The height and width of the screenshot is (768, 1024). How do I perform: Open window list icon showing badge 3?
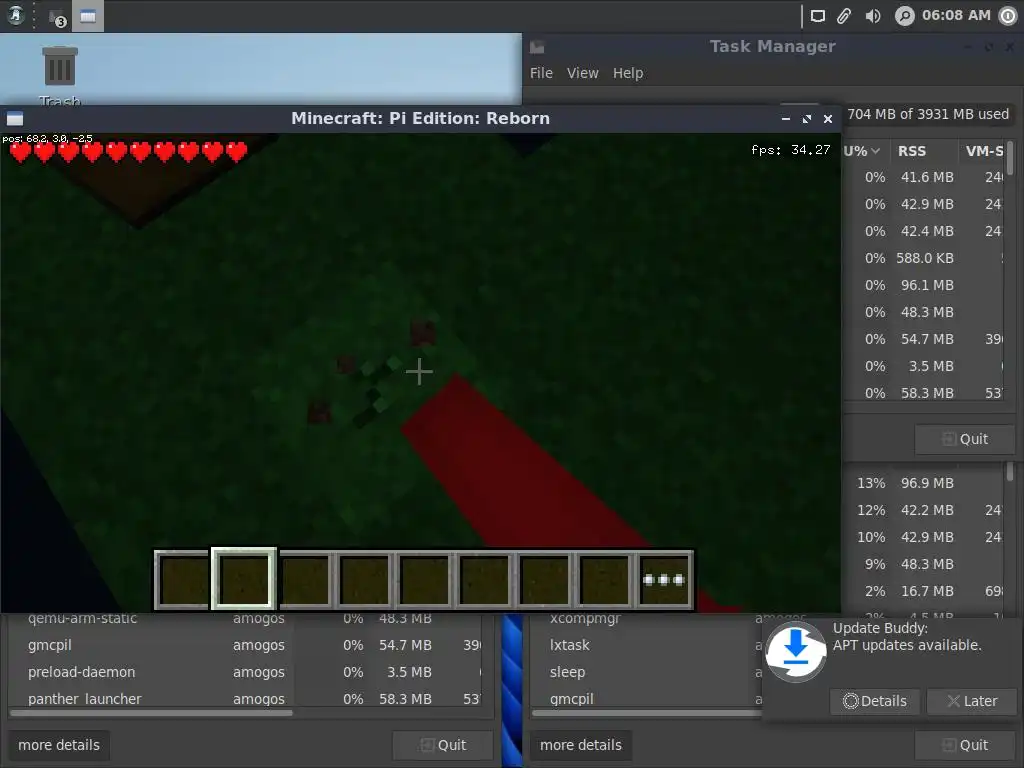tap(57, 18)
